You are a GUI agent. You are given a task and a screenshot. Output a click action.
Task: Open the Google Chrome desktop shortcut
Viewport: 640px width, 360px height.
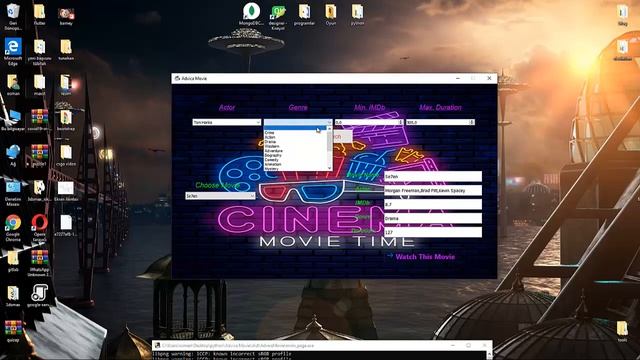(x=13, y=228)
